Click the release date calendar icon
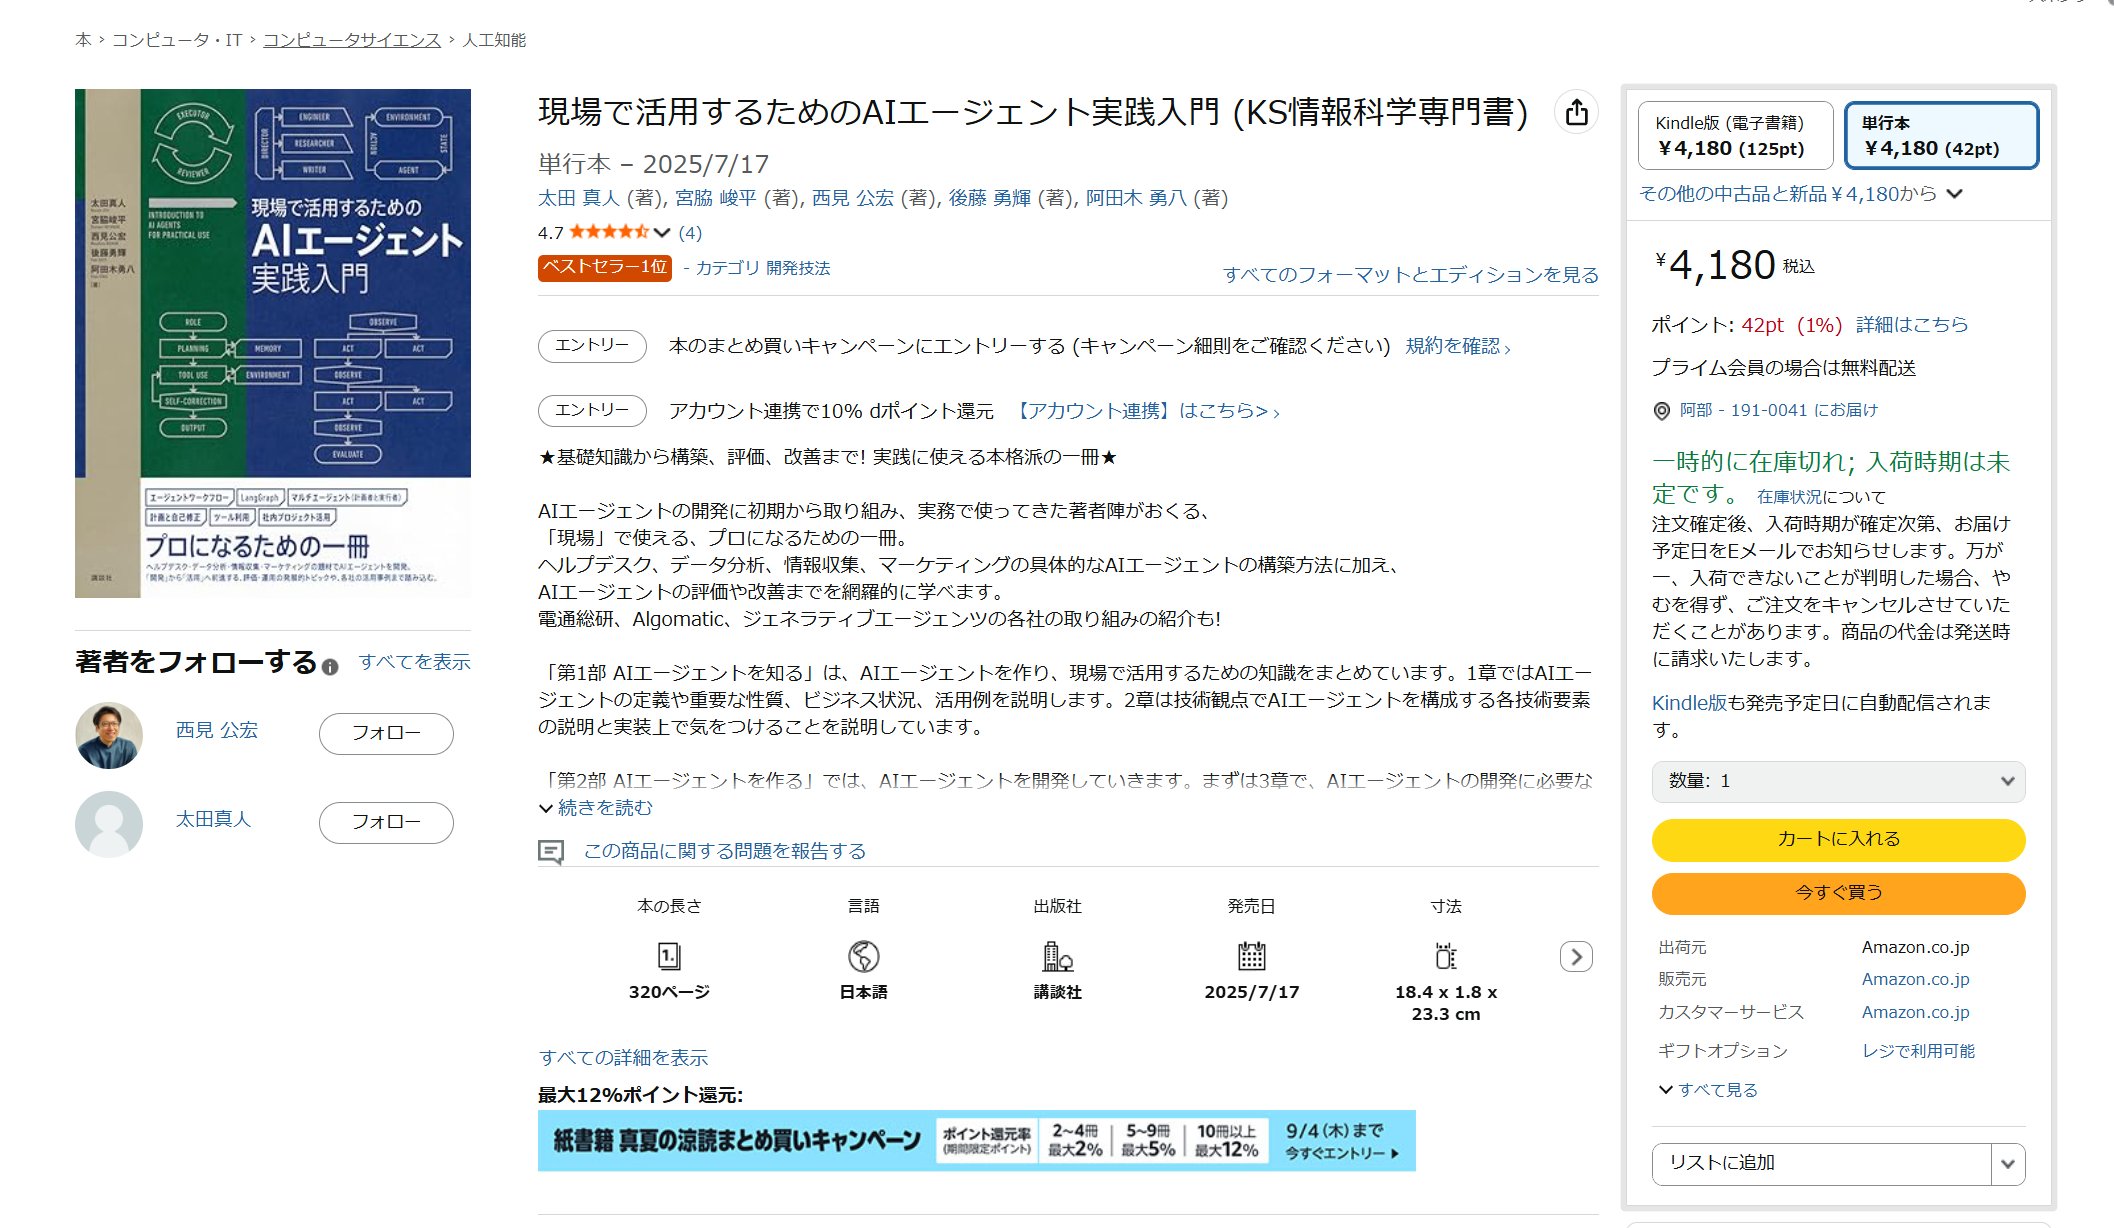The height and width of the screenshot is (1228, 2114). 1251,956
